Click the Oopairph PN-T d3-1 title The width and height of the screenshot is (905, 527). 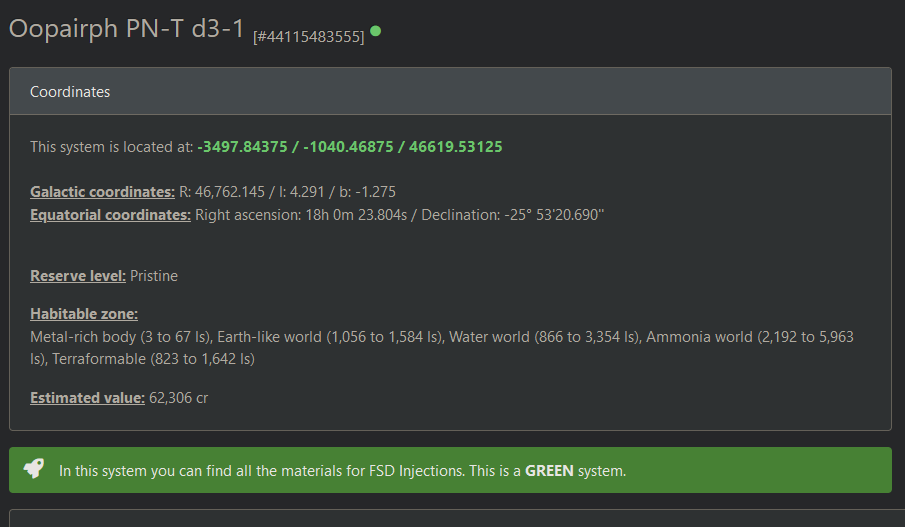coord(126,28)
